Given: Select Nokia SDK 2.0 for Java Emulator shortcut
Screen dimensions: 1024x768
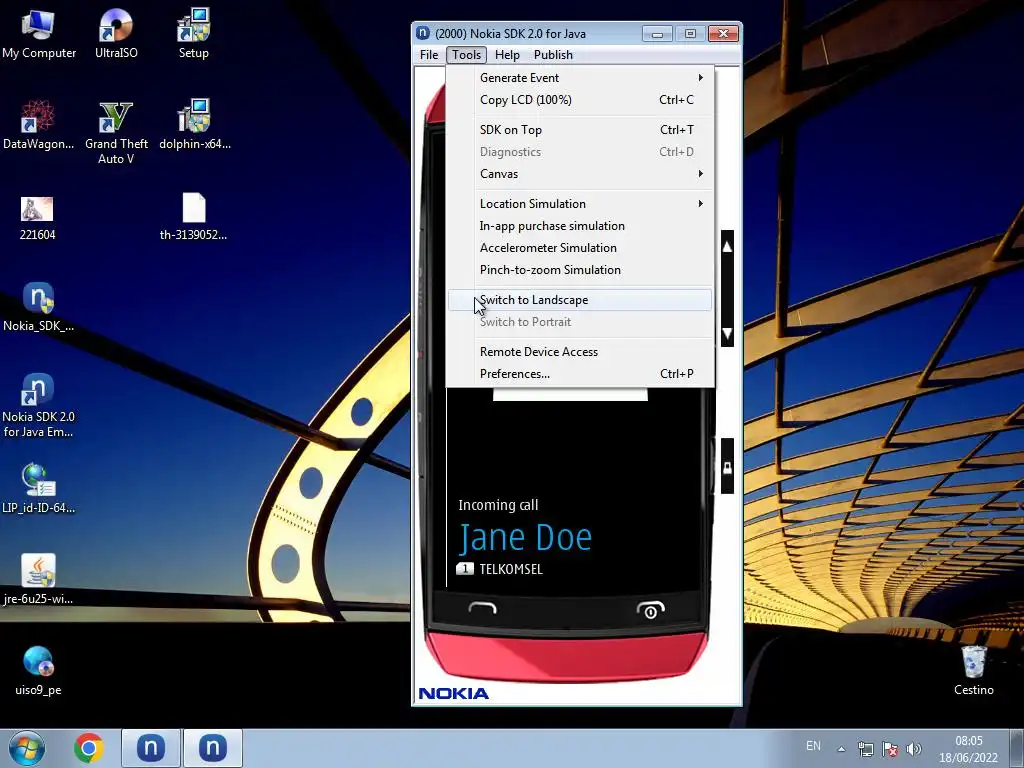Looking at the screenshot, I should pos(38,406).
